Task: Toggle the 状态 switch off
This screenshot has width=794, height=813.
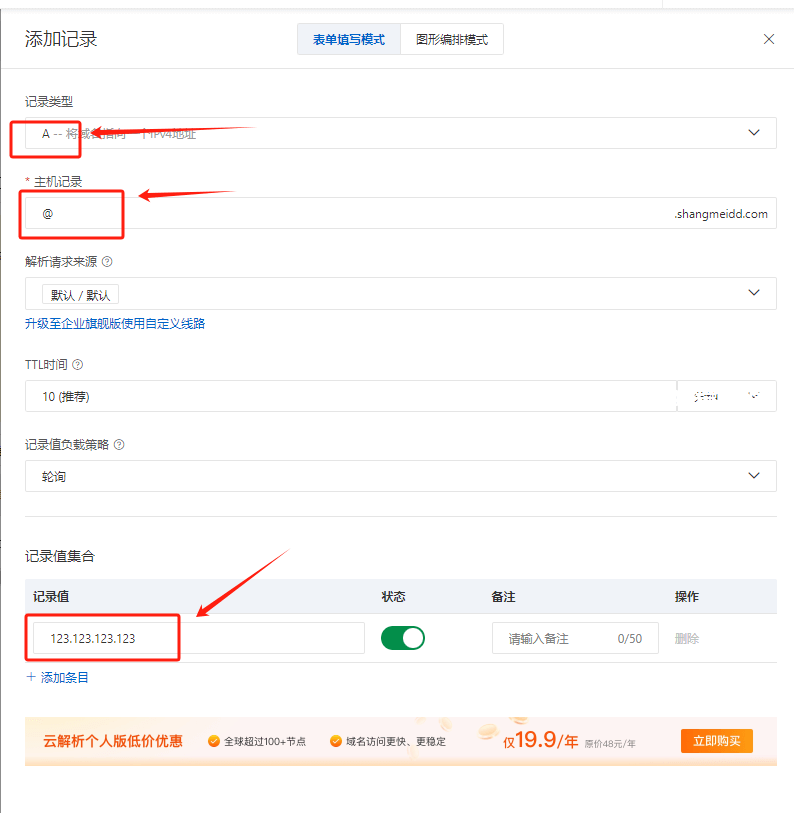Action: coord(402,638)
